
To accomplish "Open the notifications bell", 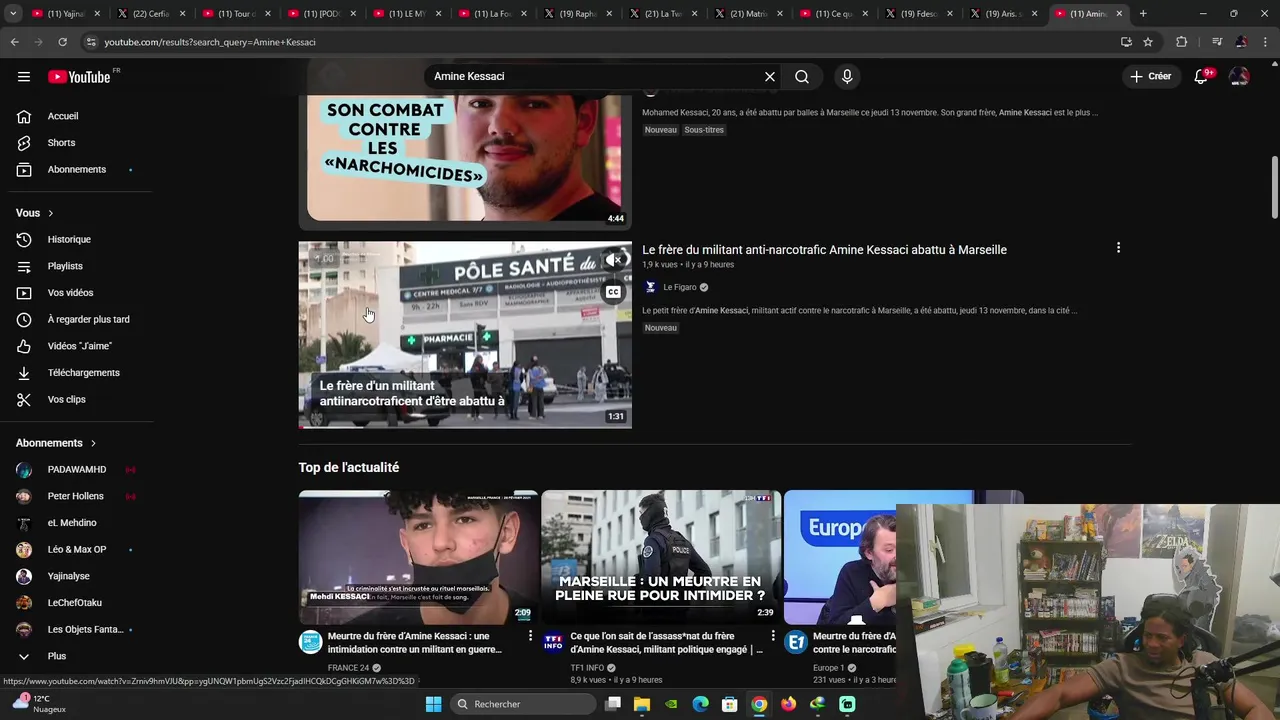I will (x=1201, y=77).
